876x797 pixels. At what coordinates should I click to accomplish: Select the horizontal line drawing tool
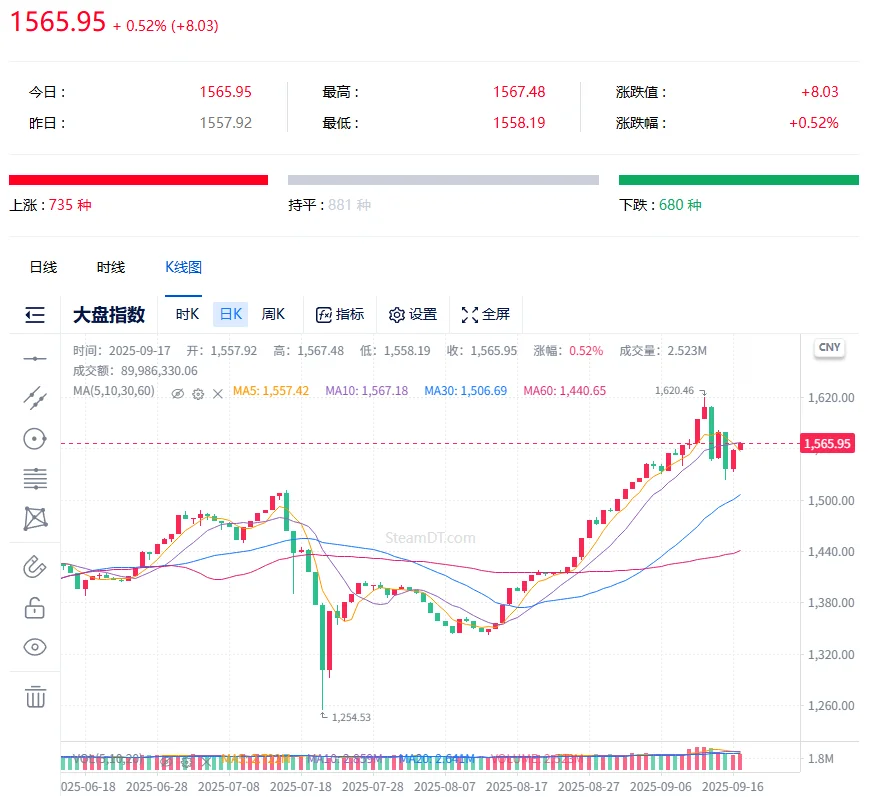(34, 357)
